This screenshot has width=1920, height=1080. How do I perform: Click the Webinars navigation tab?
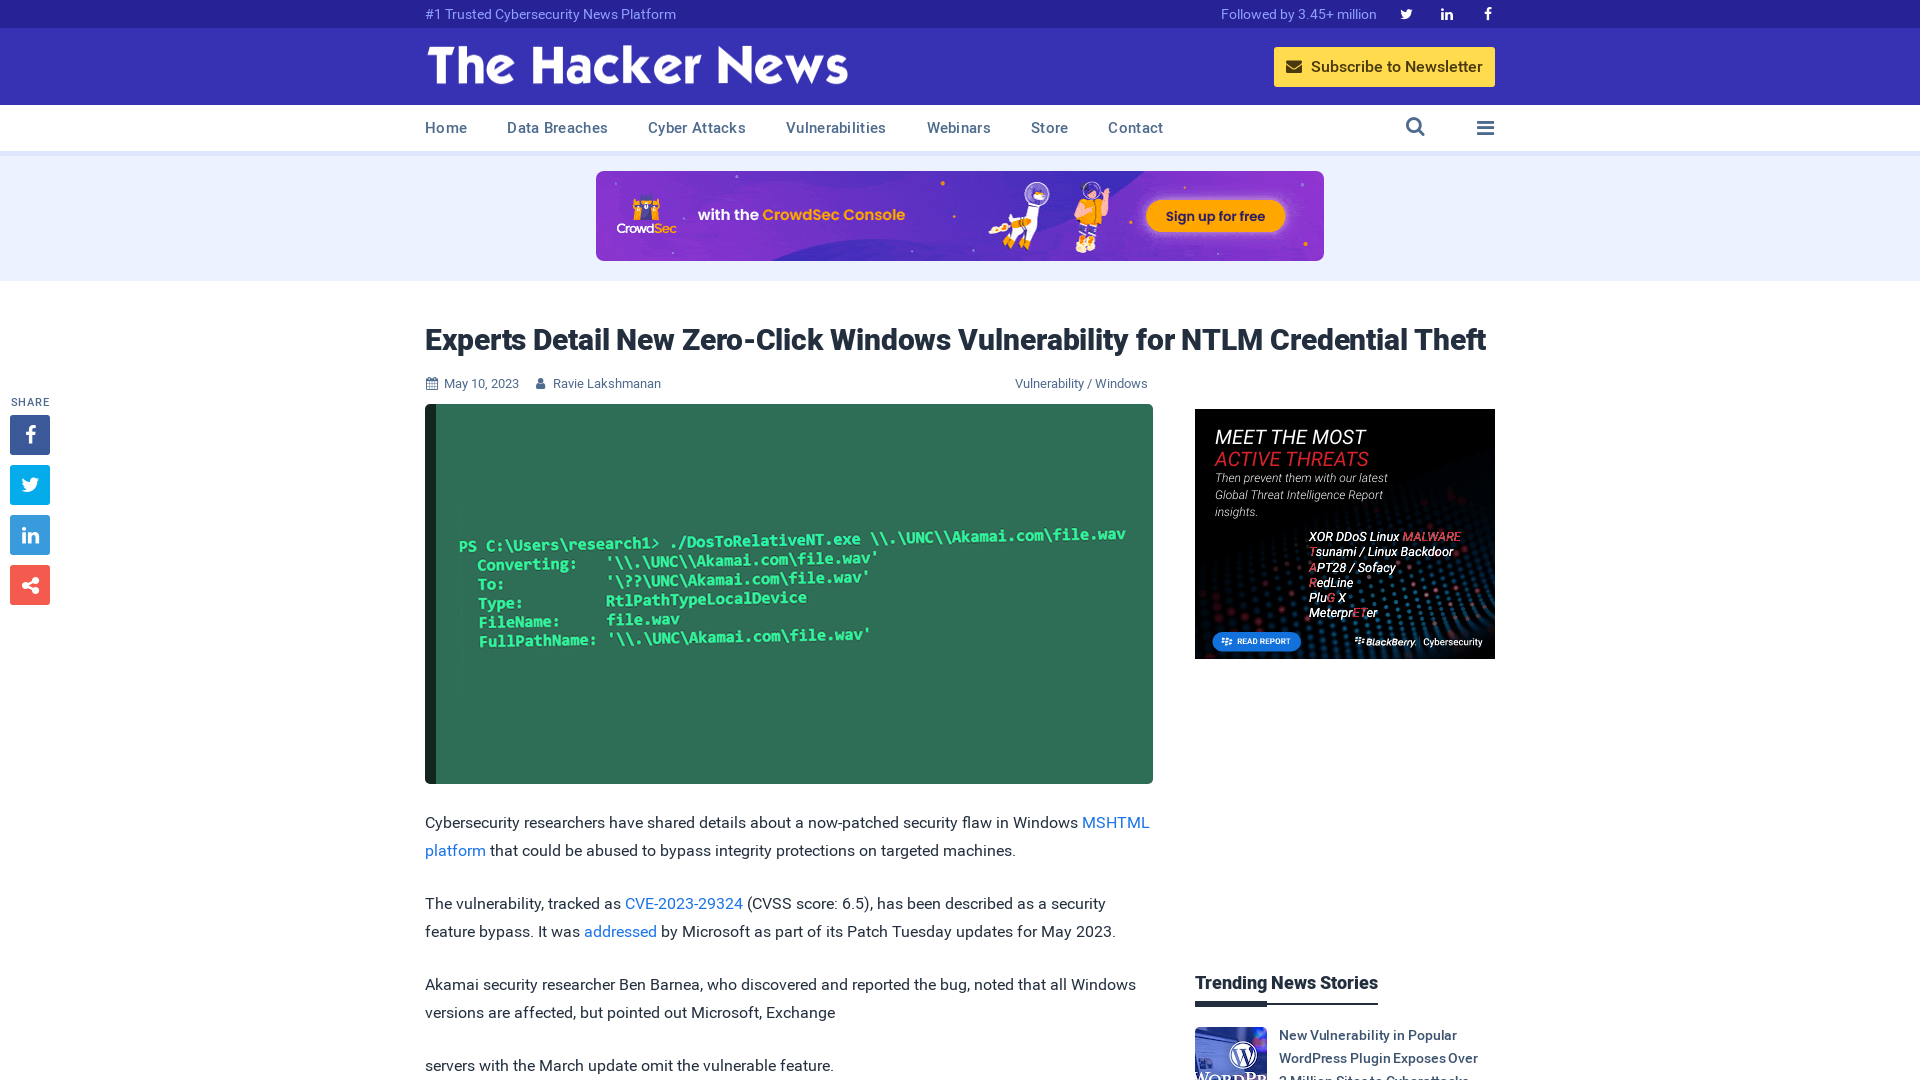(x=959, y=128)
